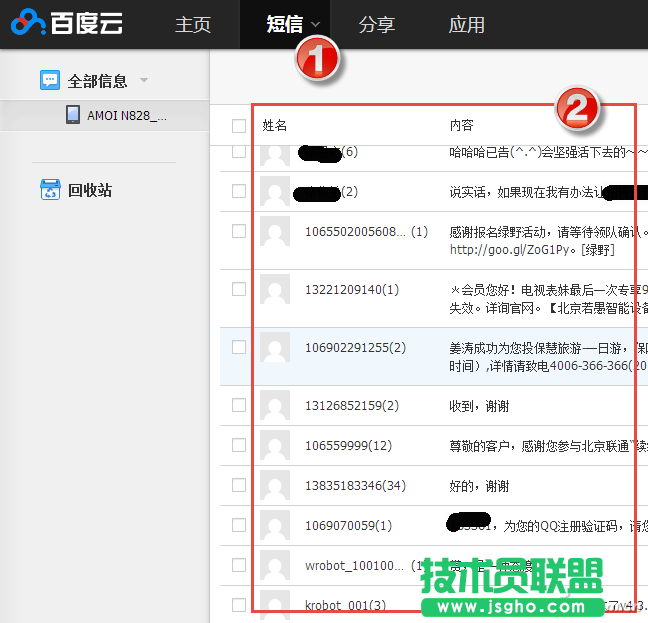
Task: Click the 内容 column header
Action: (x=461, y=126)
